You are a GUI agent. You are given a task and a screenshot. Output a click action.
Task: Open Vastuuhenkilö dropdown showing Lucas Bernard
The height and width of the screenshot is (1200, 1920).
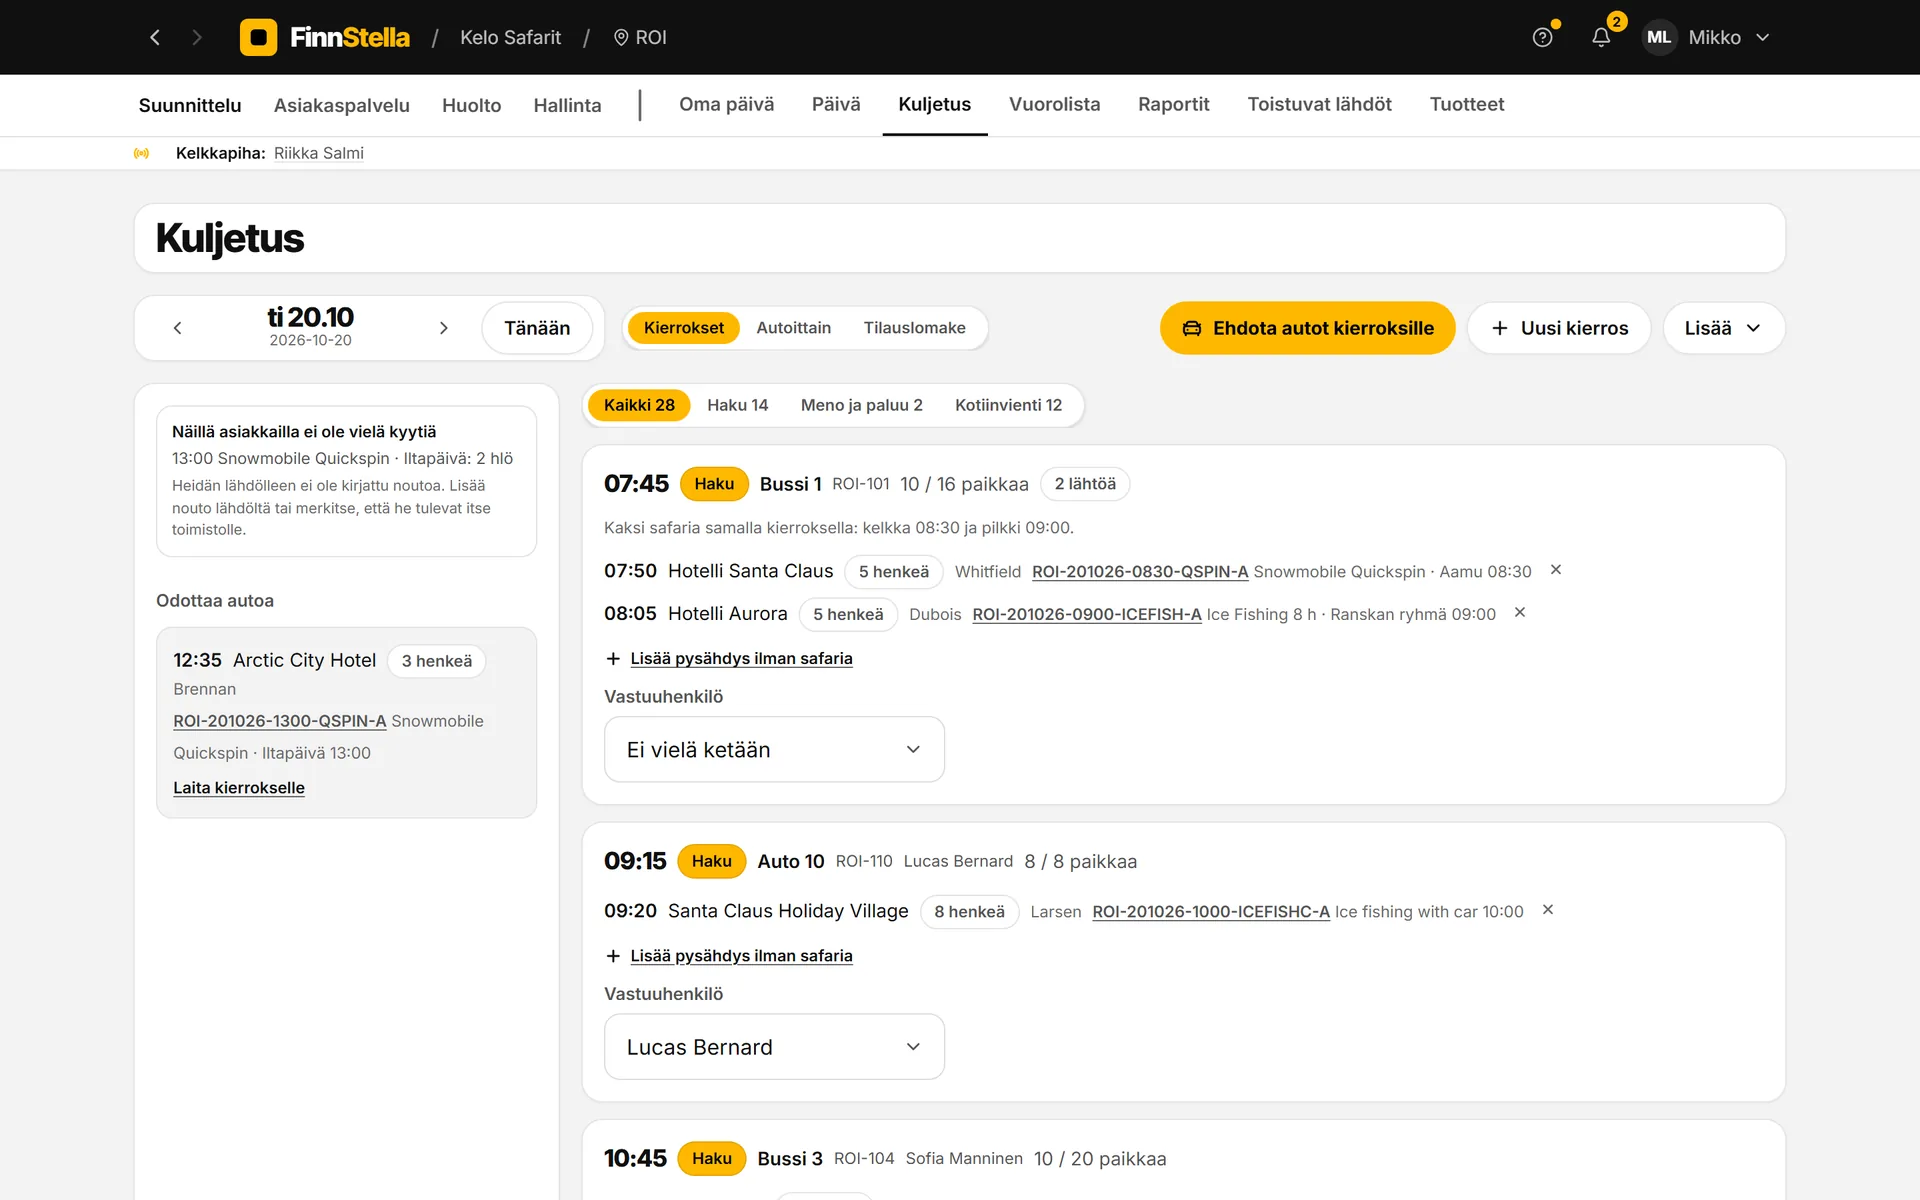(x=774, y=1047)
